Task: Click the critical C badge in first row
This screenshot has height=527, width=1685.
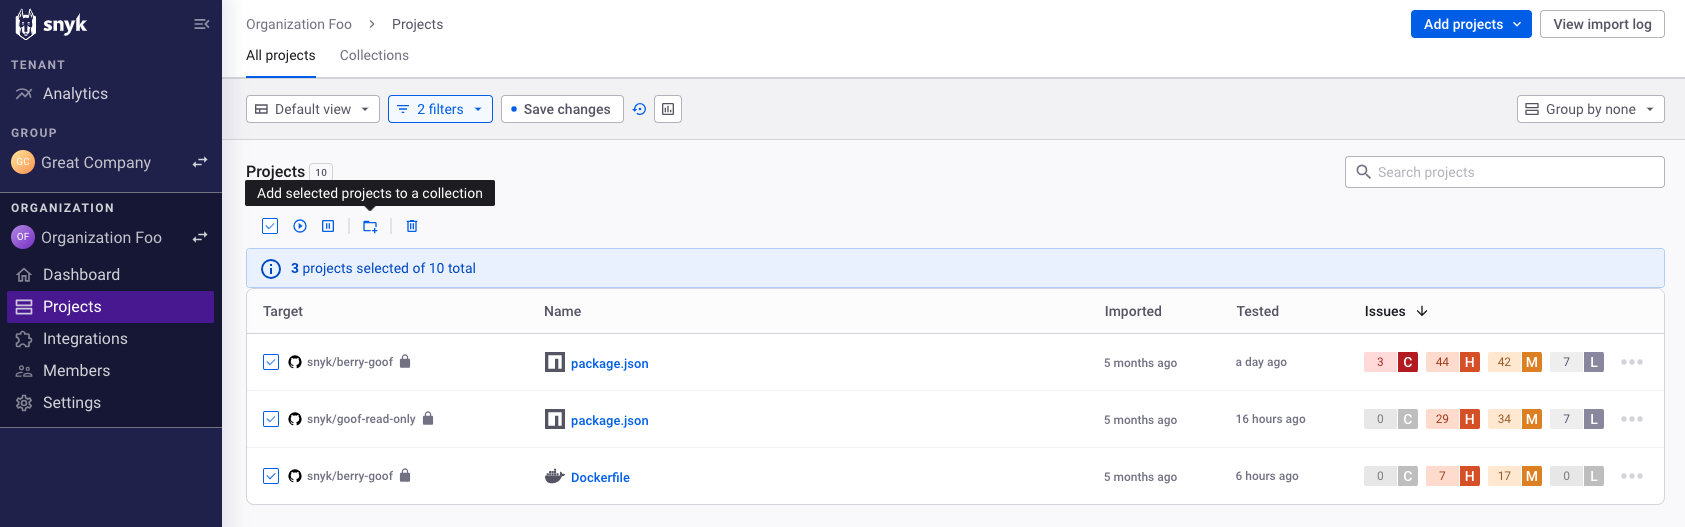Action: [x=1408, y=362]
